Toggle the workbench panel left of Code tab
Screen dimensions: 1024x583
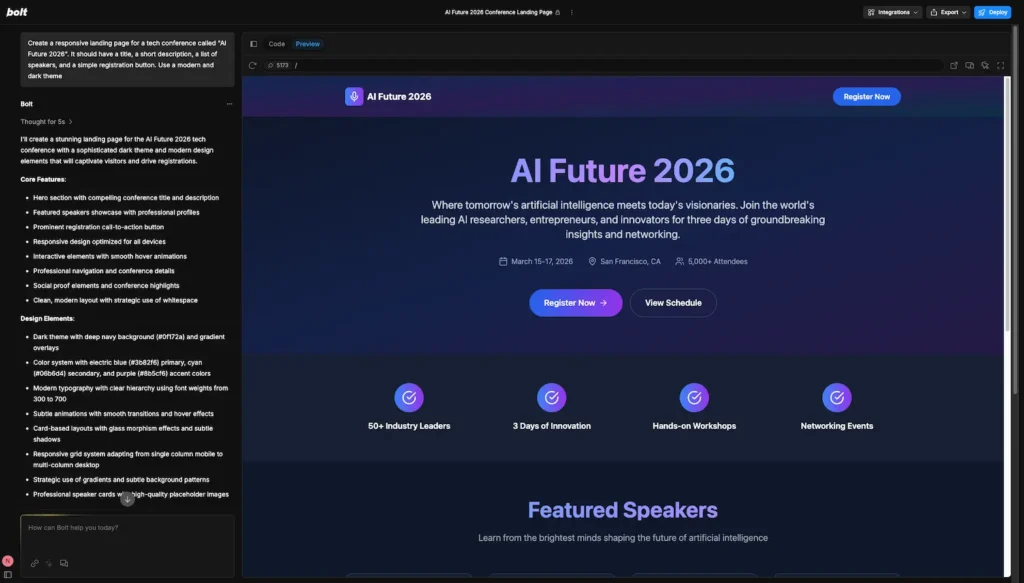[254, 44]
